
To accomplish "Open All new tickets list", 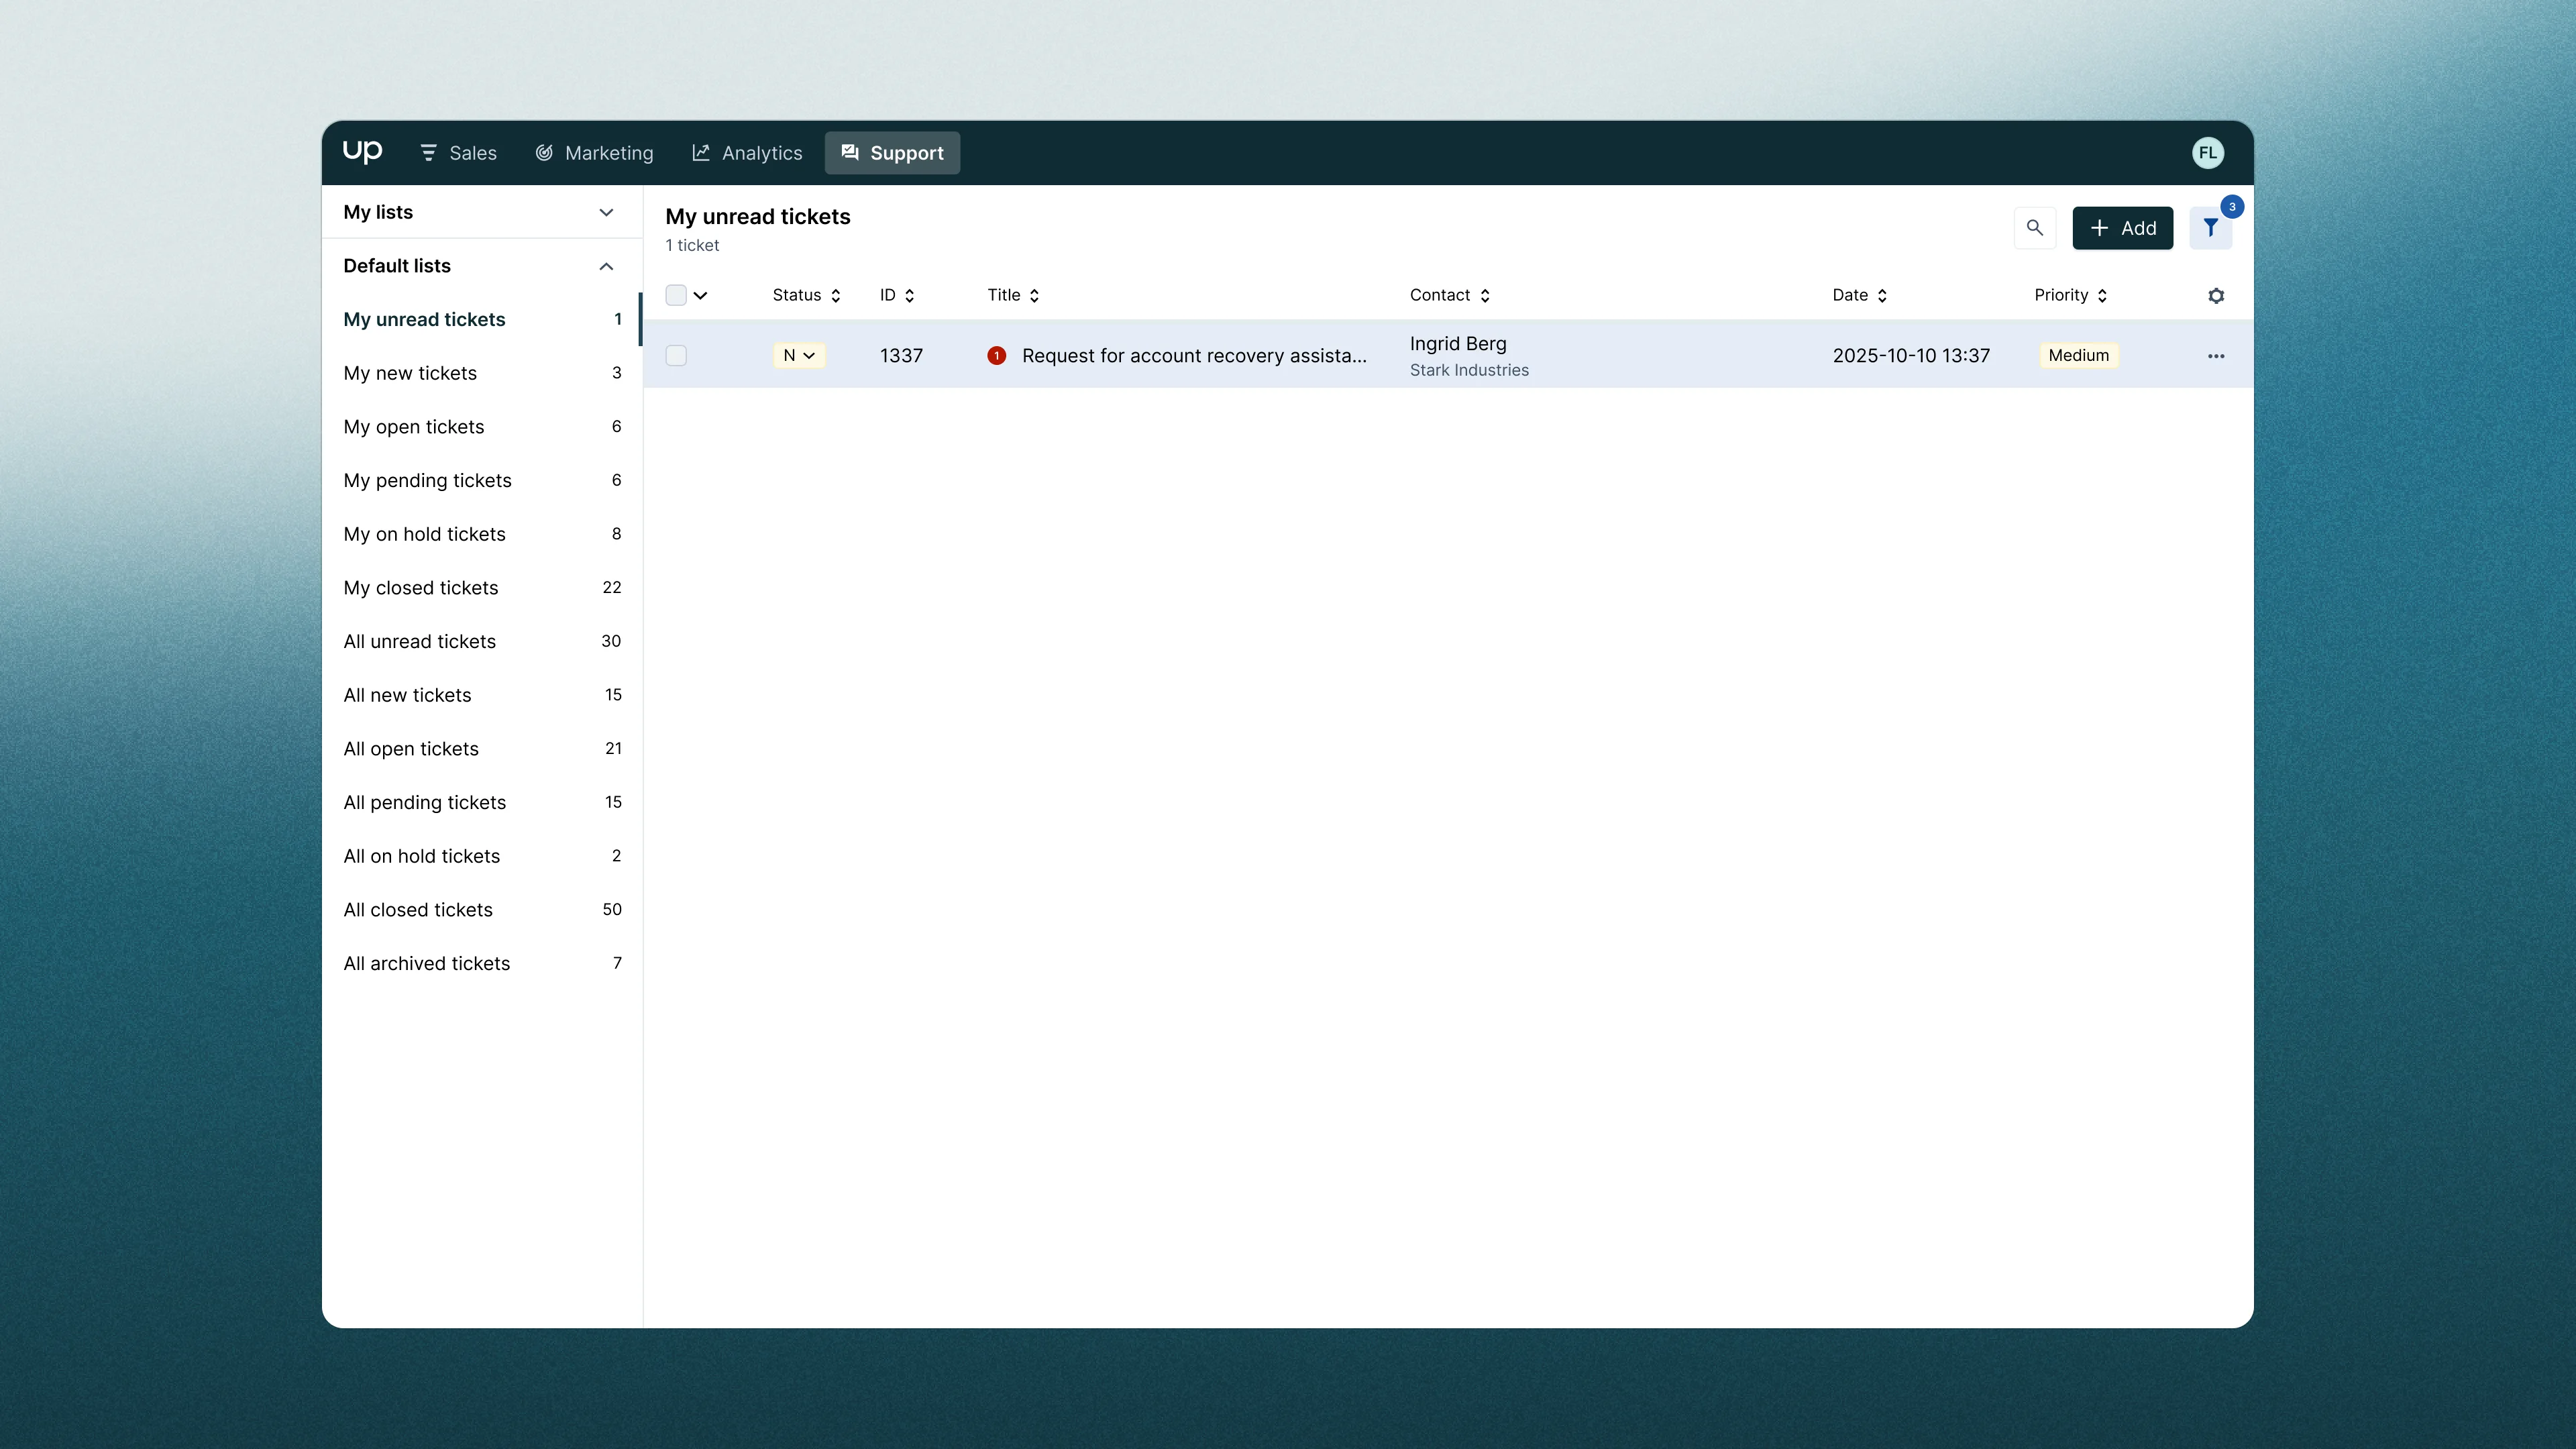I will pos(481,695).
